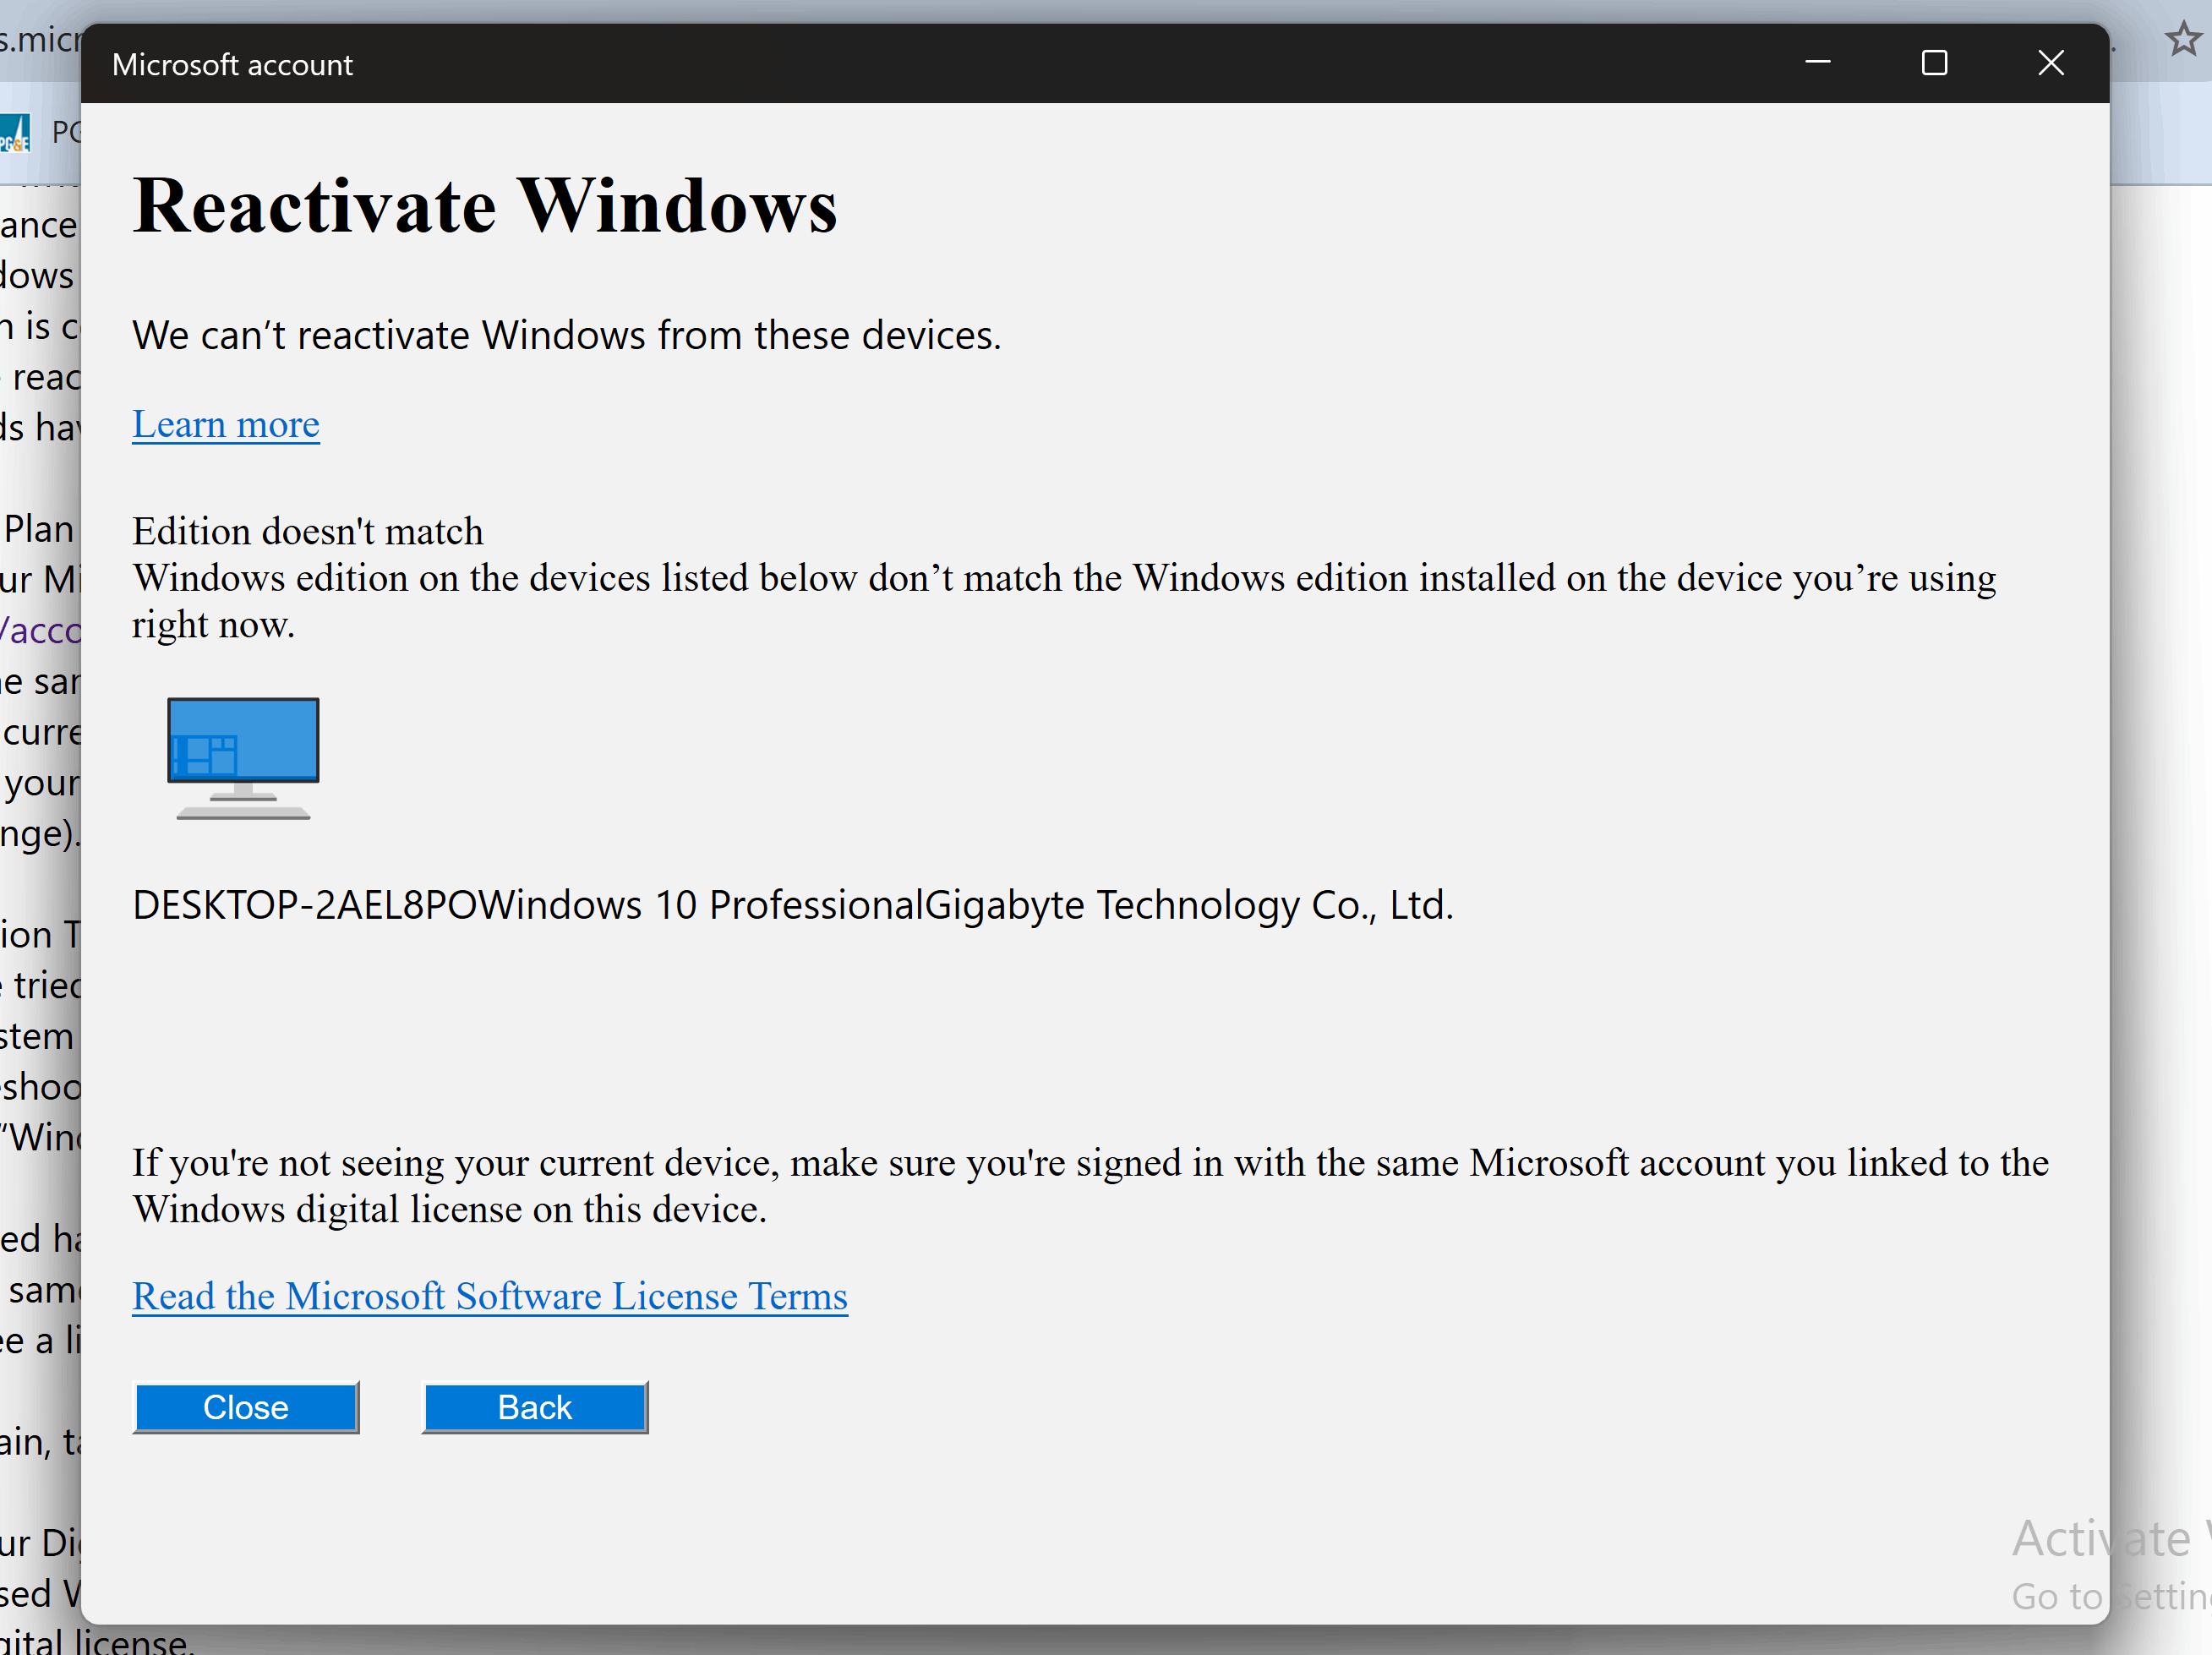Minimize the Microsoft account window
Image resolution: width=2212 pixels, height=1655 pixels.
(x=1818, y=63)
